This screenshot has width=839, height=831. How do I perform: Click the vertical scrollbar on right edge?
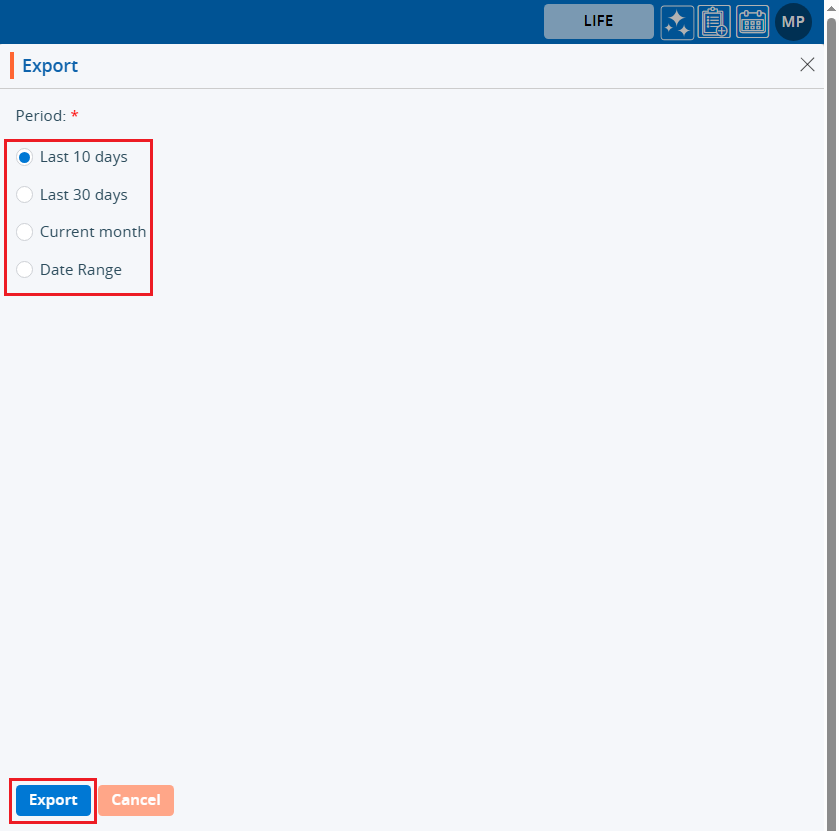click(831, 400)
